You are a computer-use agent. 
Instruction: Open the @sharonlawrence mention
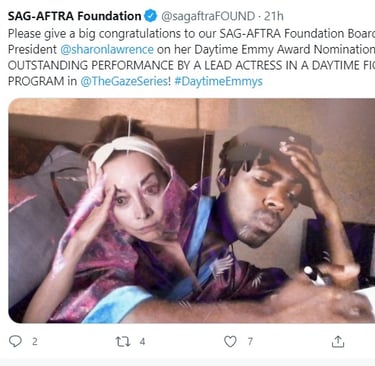(107, 49)
